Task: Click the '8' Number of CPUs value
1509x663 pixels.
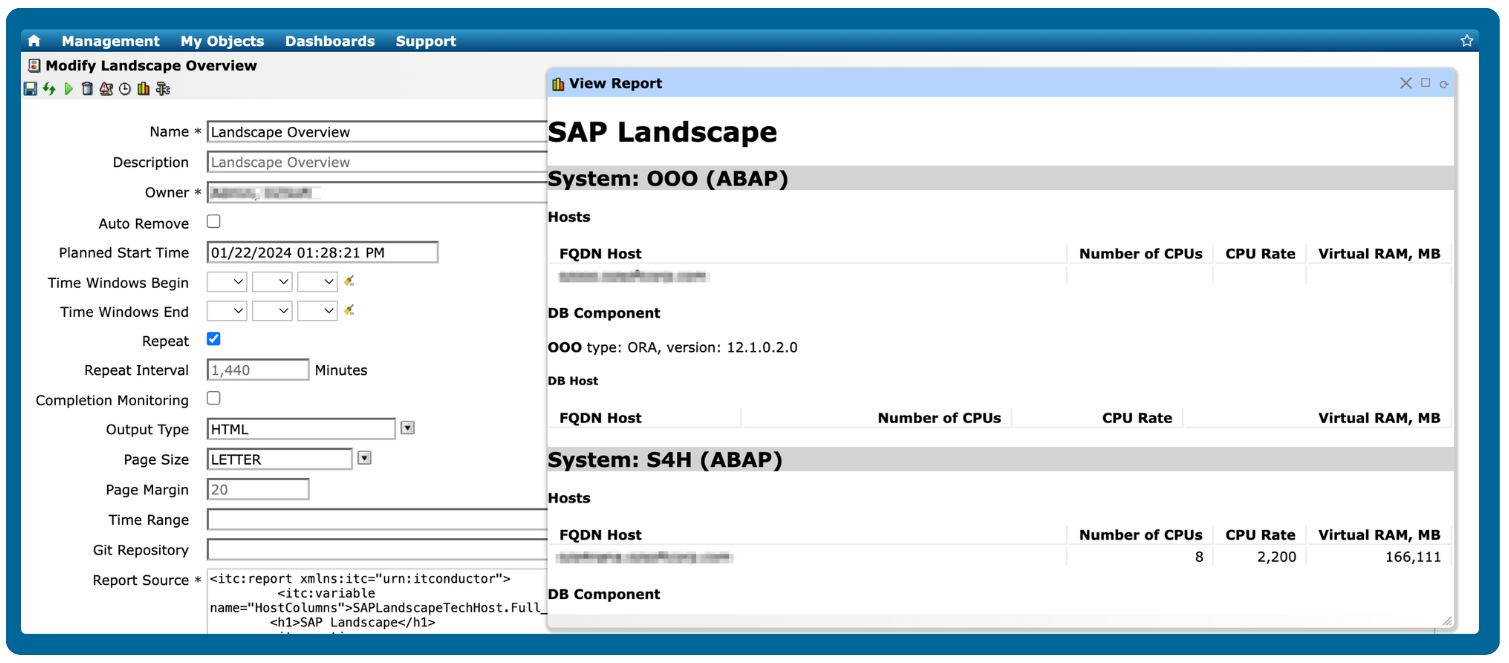Action: pos(1199,556)
